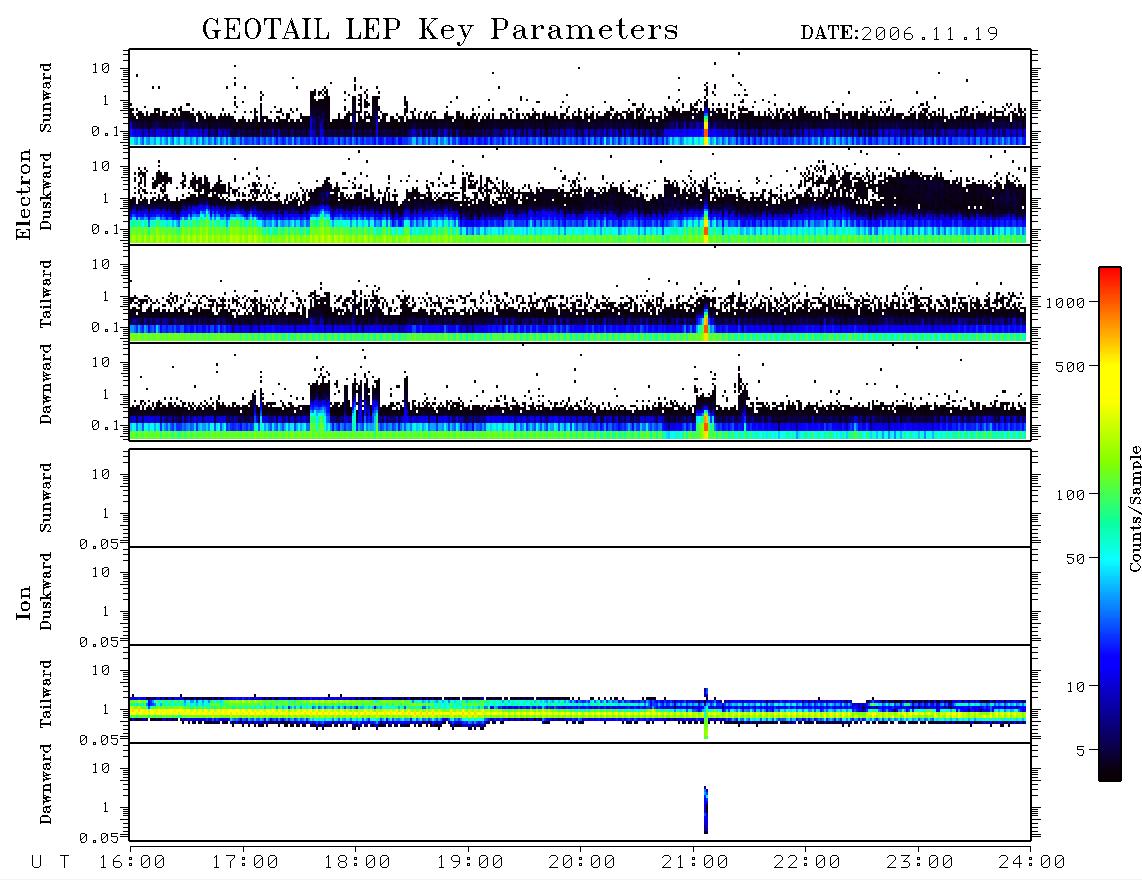Click the 10 tick on Ion Tailward axis

[101, 670]
